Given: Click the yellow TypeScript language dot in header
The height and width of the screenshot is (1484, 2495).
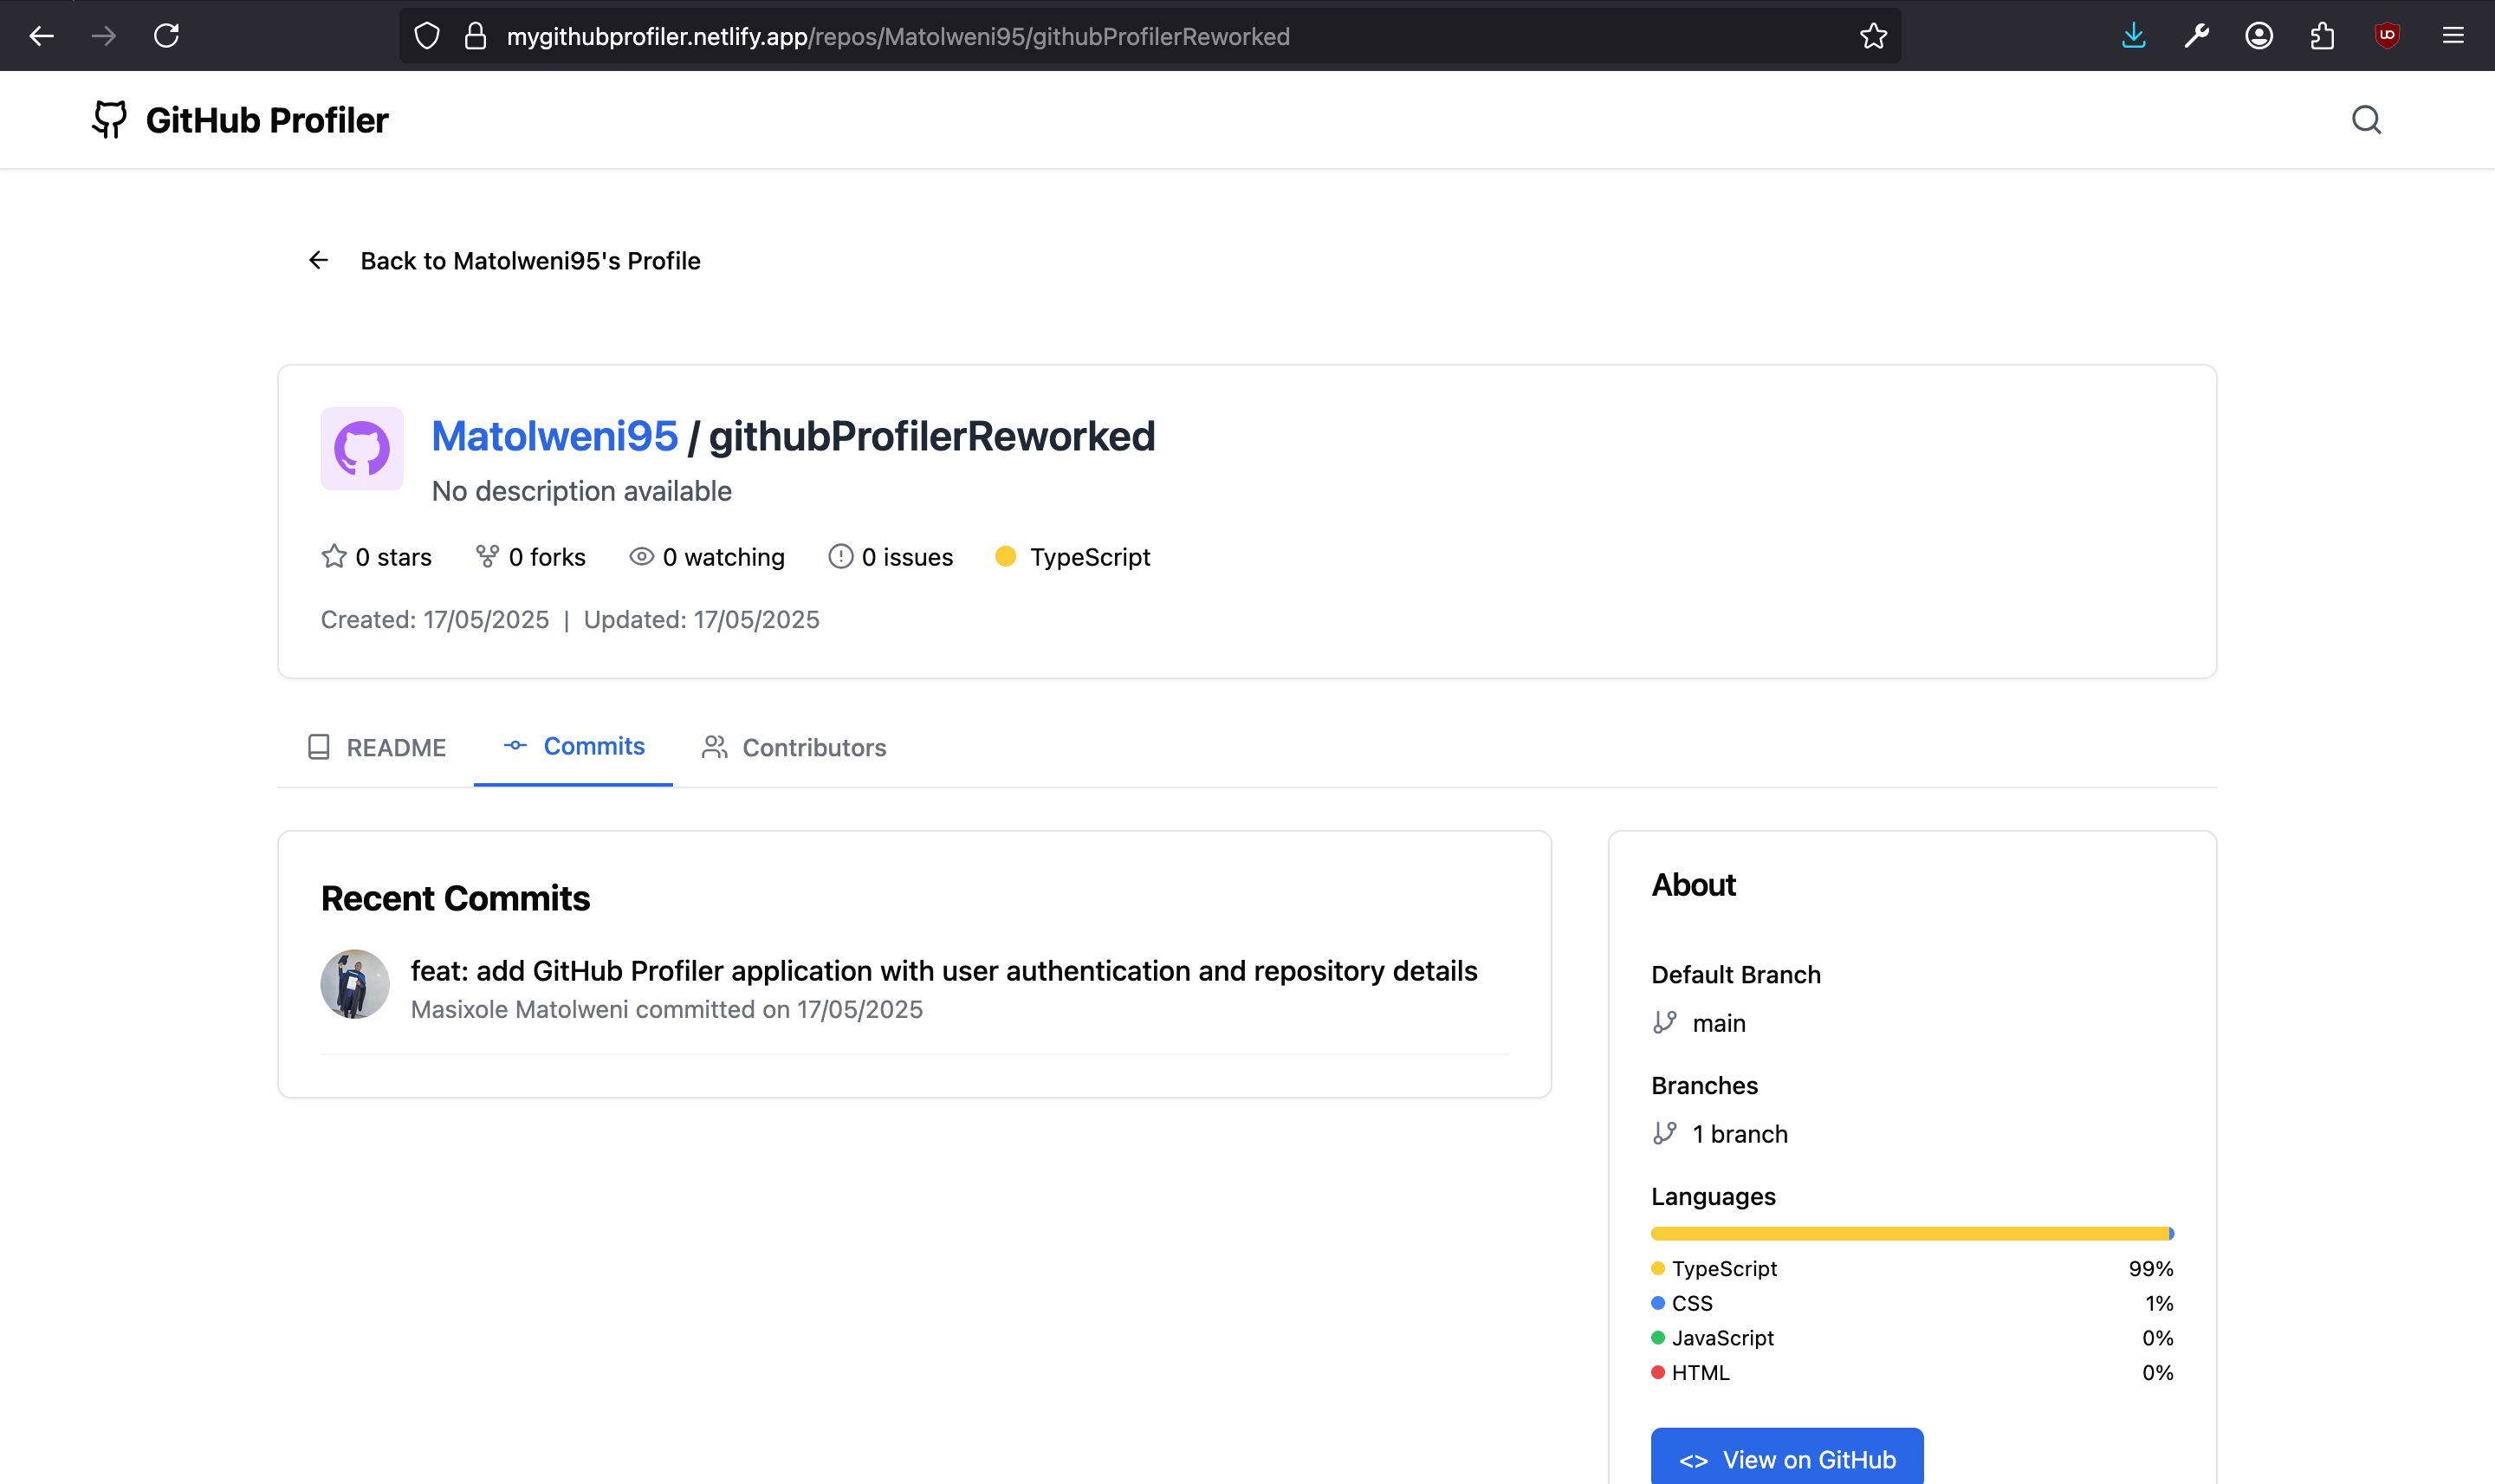Looking at the screenshot, I should [x=1006, y=556].
